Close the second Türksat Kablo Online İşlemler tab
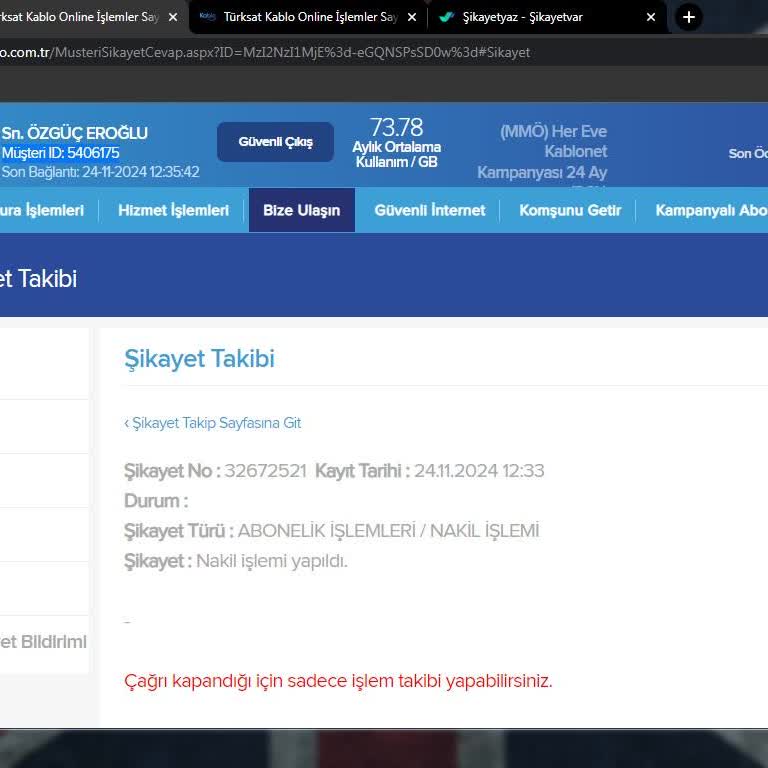The width and height of the screenshot is (768, 768). [412, 17]
